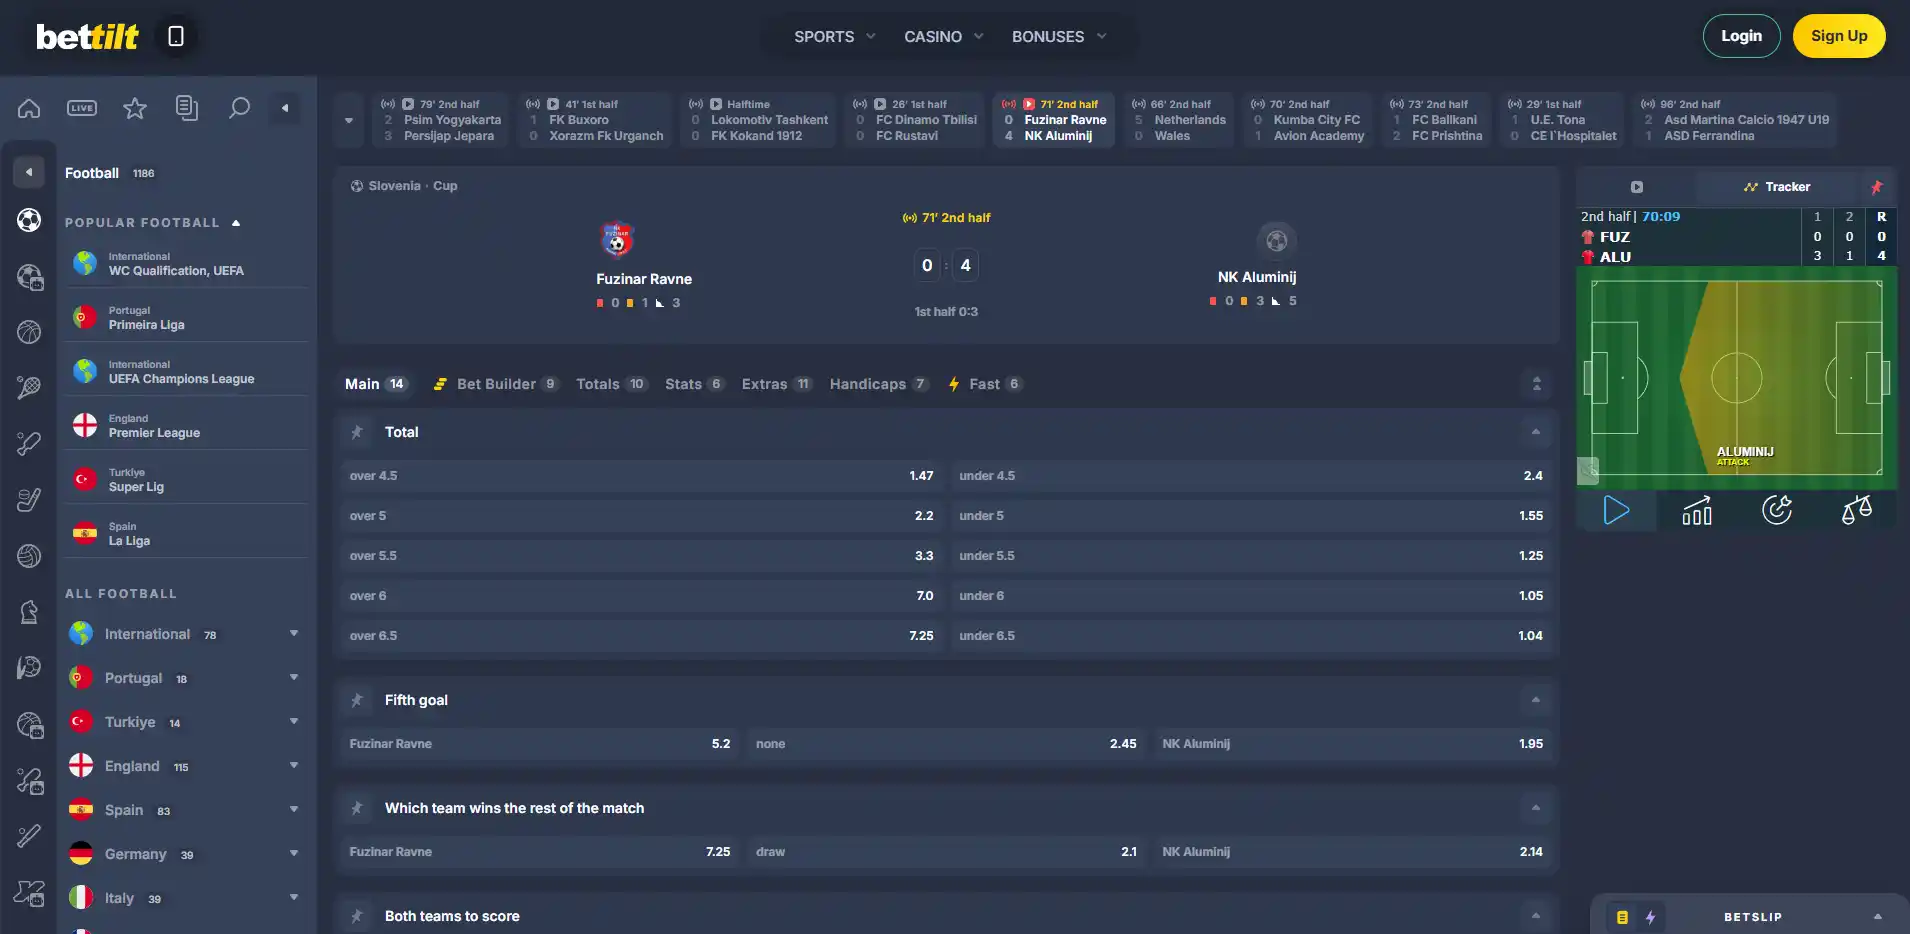Expand the Betslip panel
Viewport: 1910px width, 934px height.
click(1877, 917)
